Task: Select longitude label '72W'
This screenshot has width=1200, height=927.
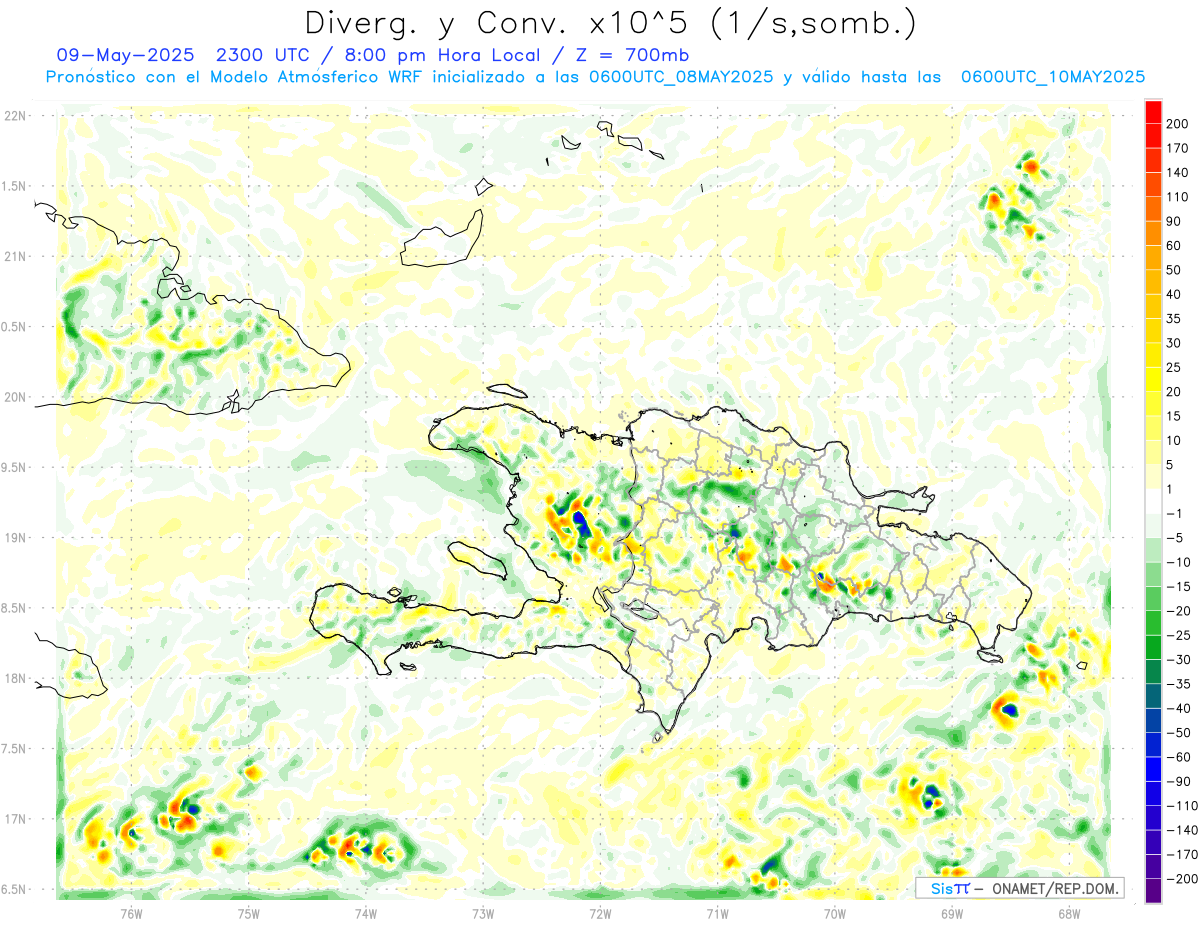Action: [x=600, y=913]
